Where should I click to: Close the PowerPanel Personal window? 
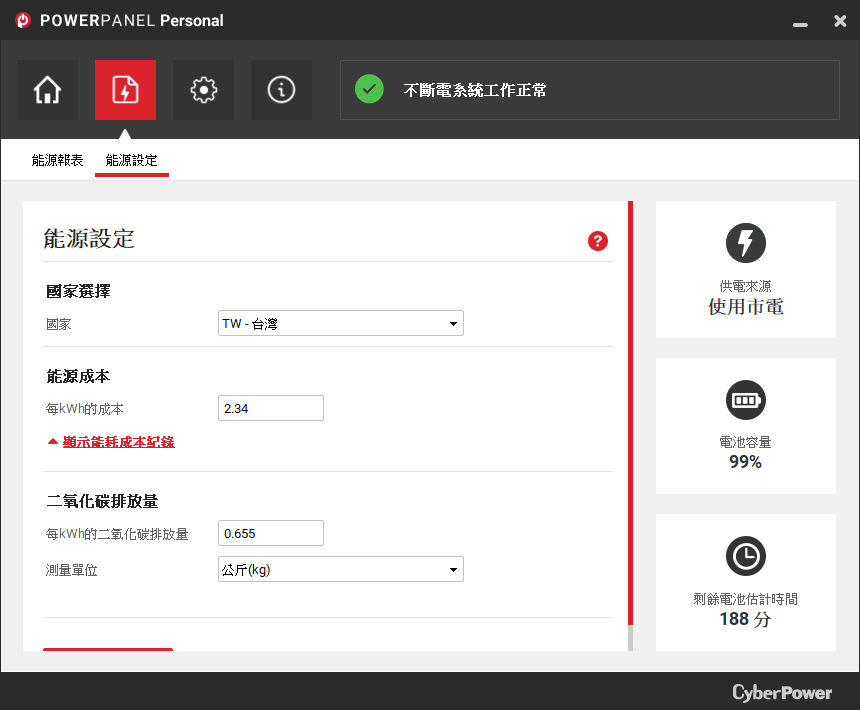click(840, 21)
